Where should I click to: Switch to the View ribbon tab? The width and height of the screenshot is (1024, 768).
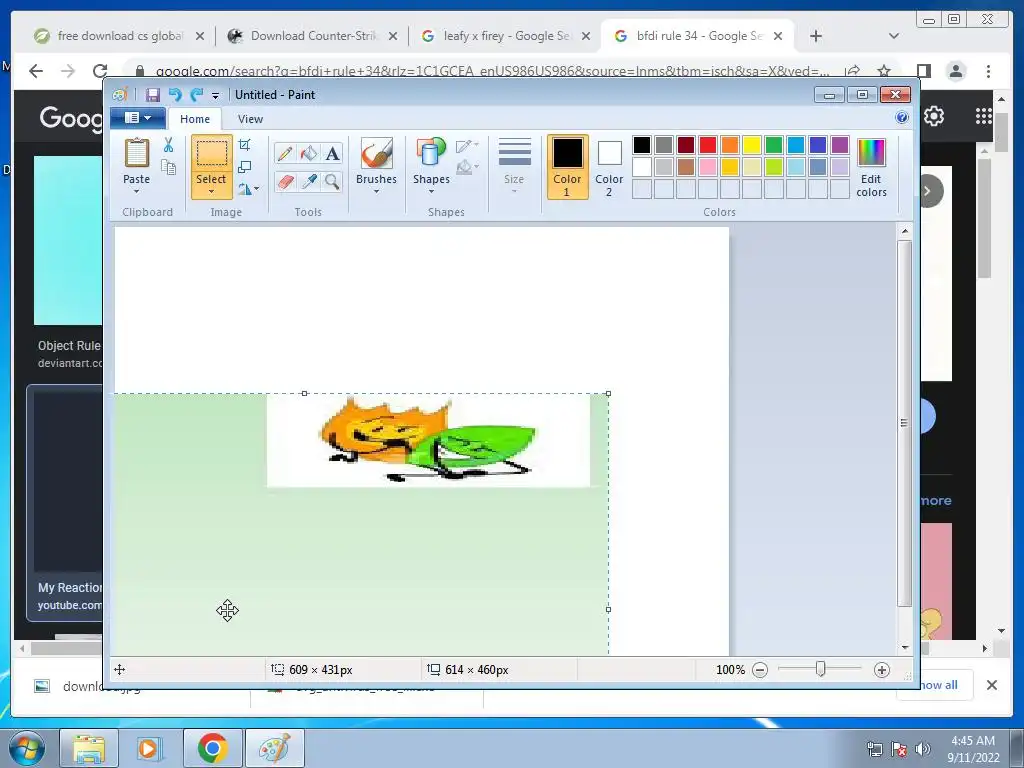(250, 119)
